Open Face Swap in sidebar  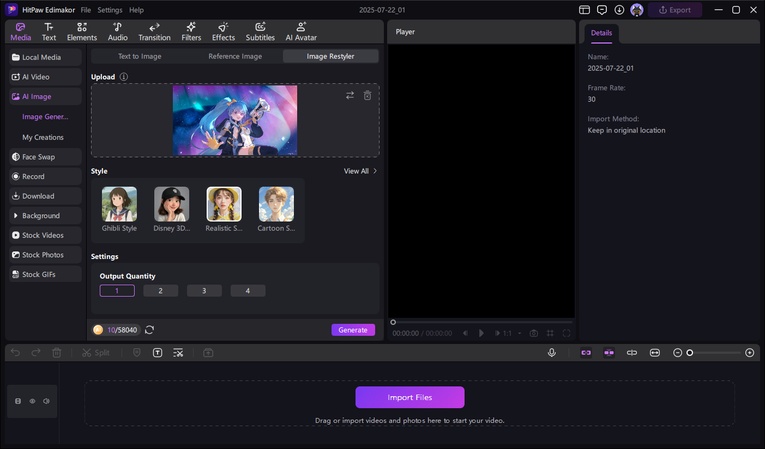coord(45,157)
